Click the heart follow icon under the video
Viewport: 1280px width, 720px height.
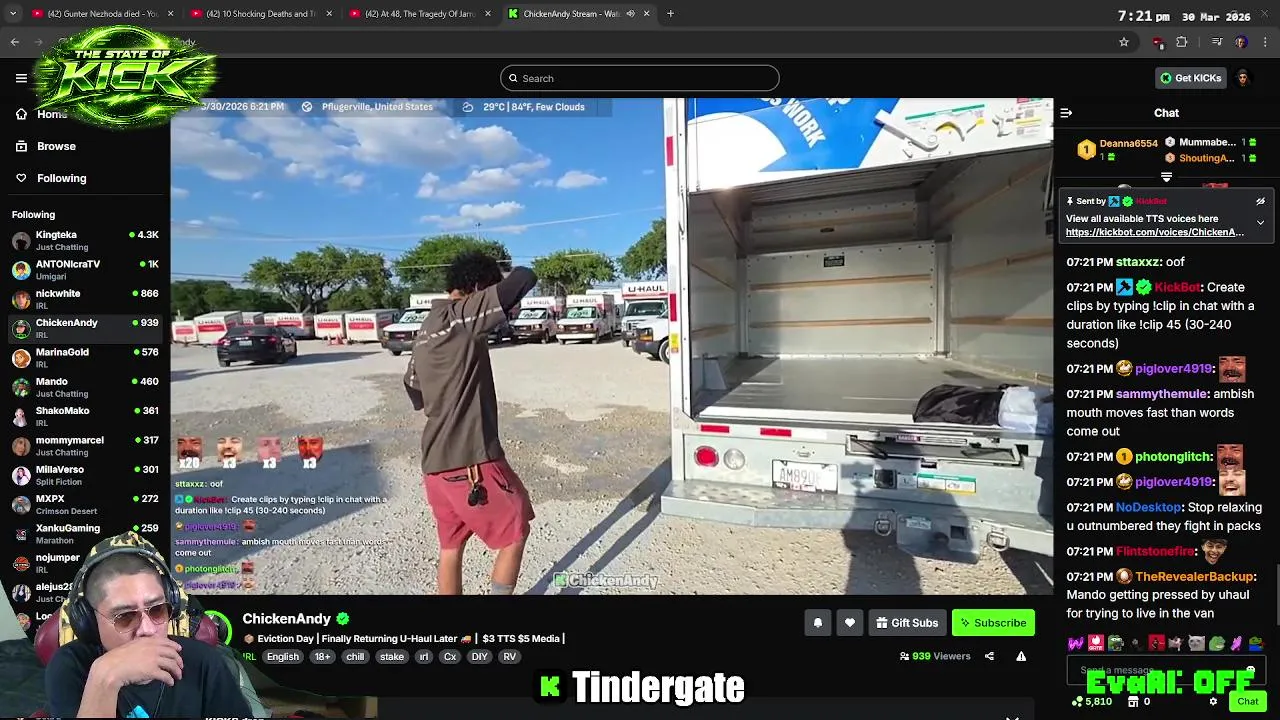pos(849,623)
